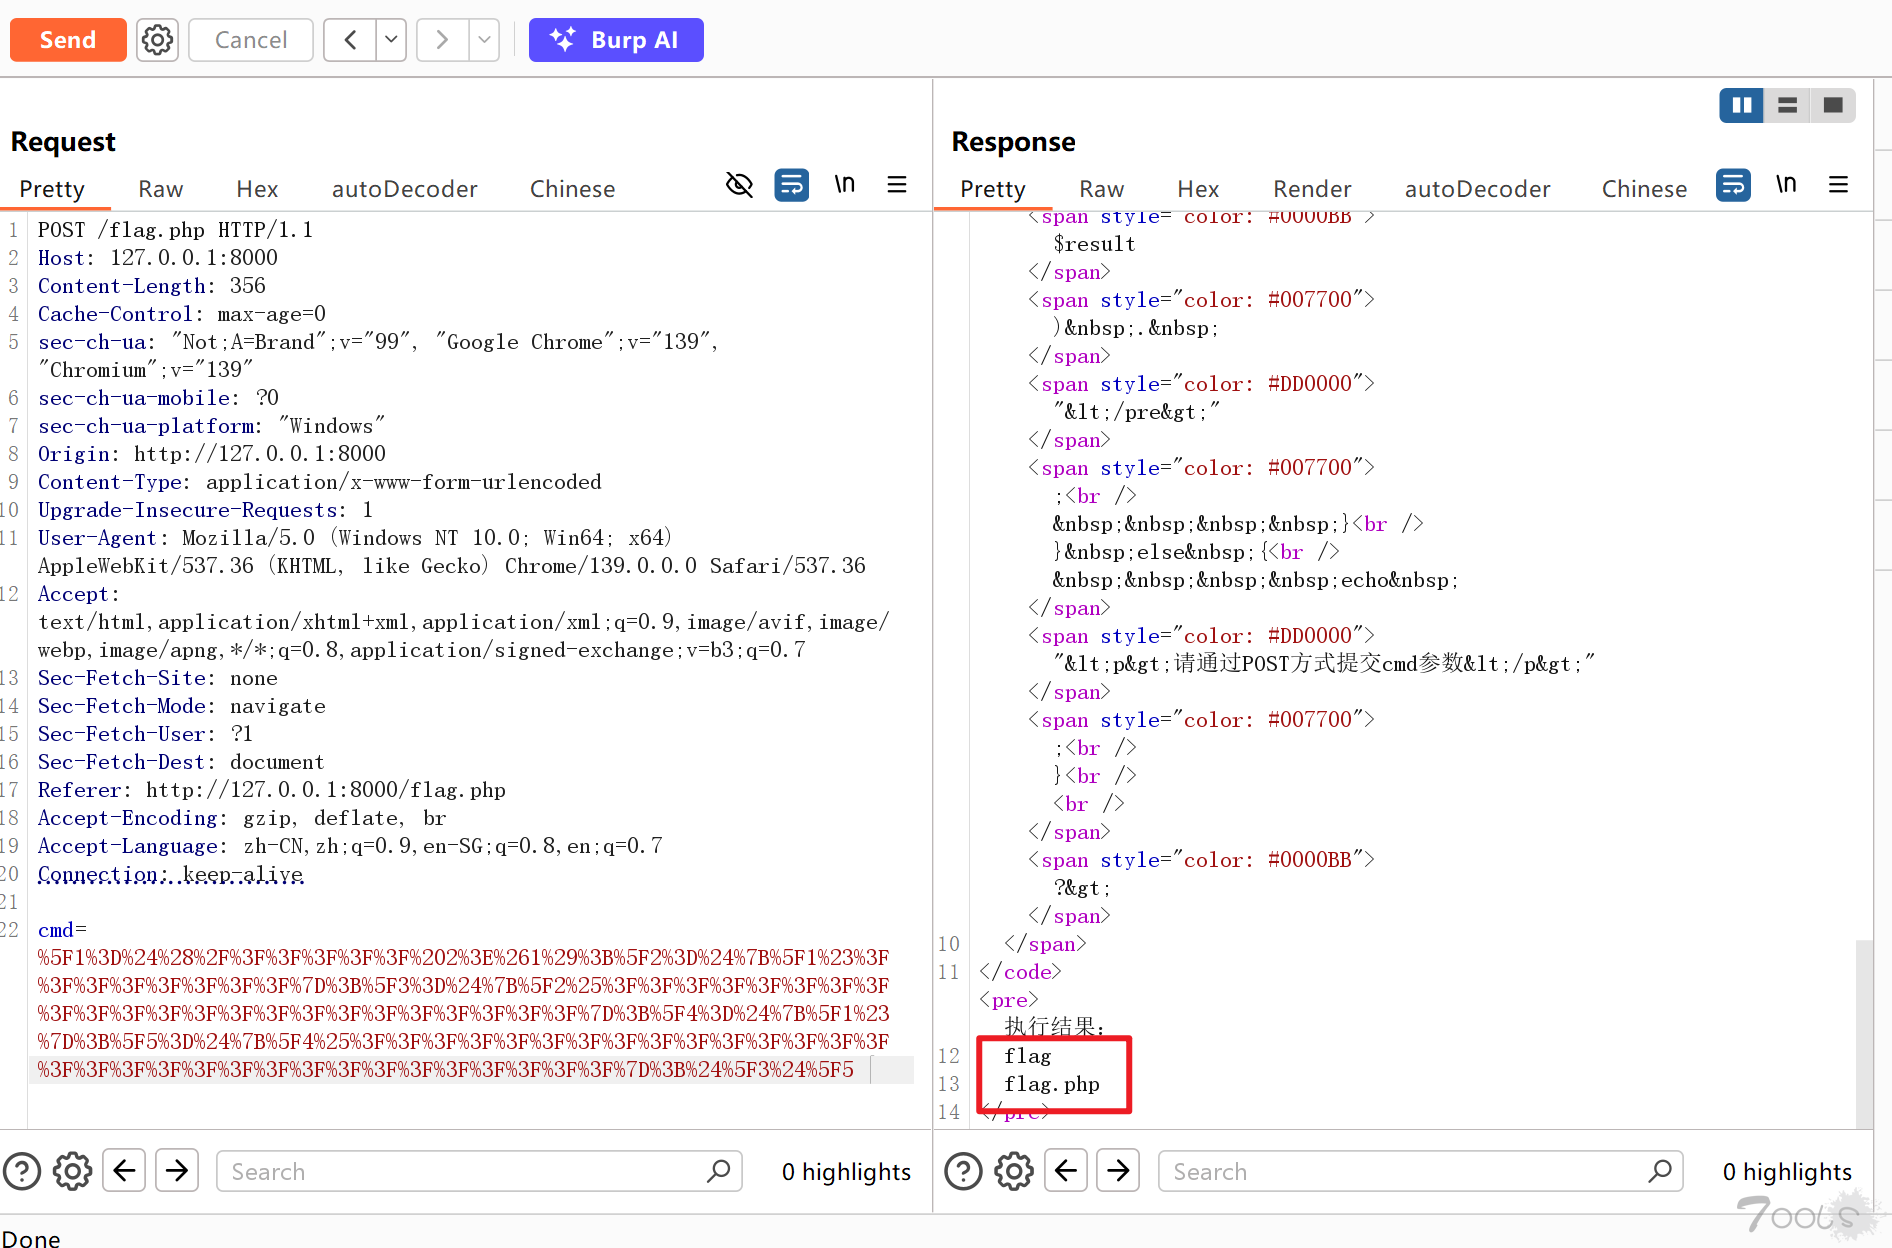
Task: Click the Content-Length: 356 header
Action: tap(152, 286)
